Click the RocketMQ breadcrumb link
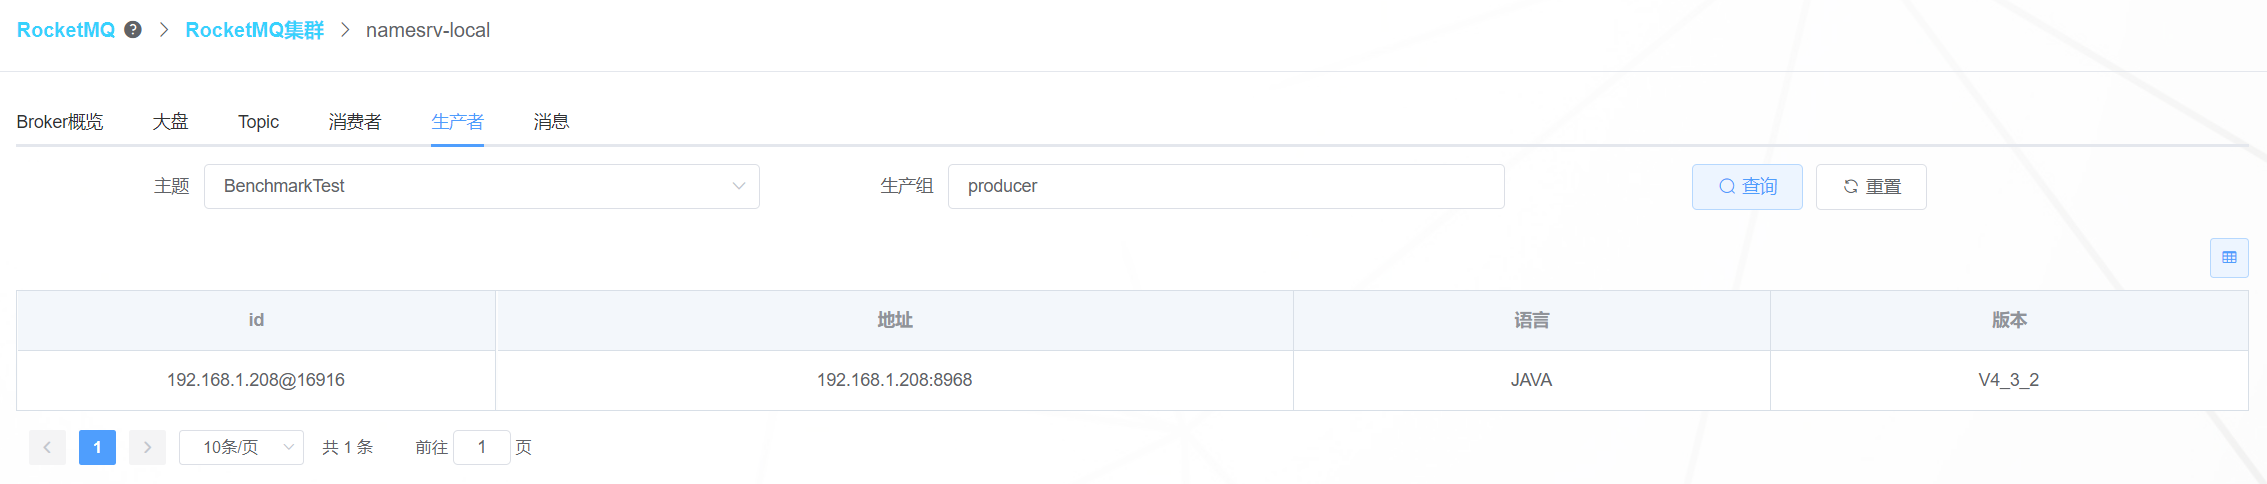This screenshot has width=2267, height=484. (x=66, y=30)
